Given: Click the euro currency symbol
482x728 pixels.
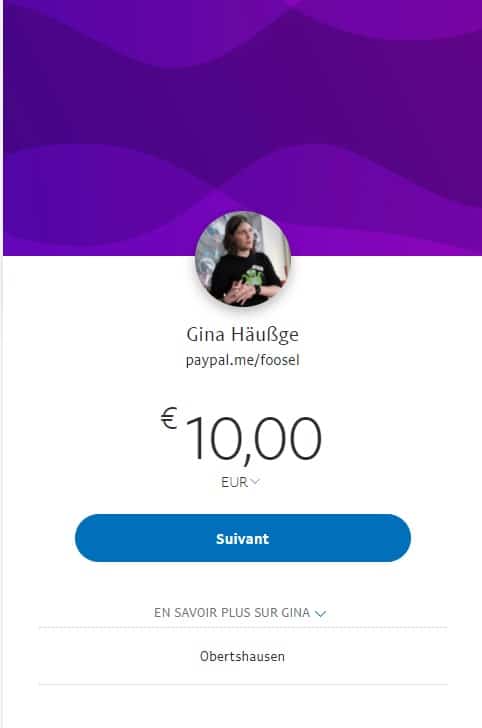Looking at the screenshot, I should (169, 417).
